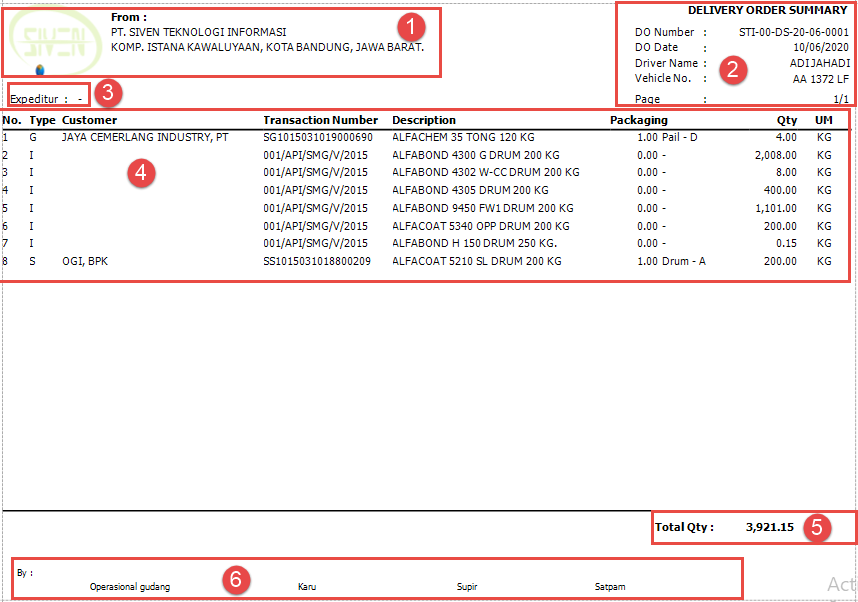Viewport: 858px width, 602px height.
Task: Click the page value 1/1
Action: tap(841, 100)
